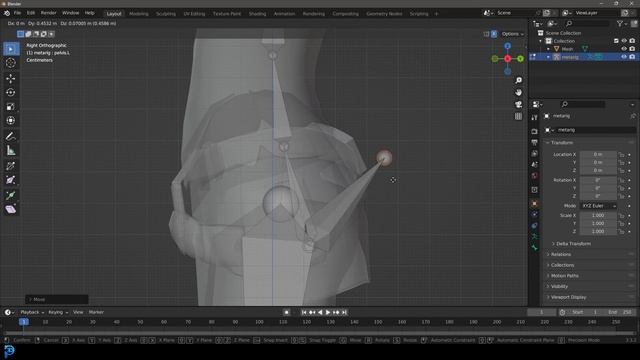Image resolution: width=640 pixels, height=360 pixels.
Task: Open the Object properties tab icon
Action: pyautogui.click(x=534, y=204)
